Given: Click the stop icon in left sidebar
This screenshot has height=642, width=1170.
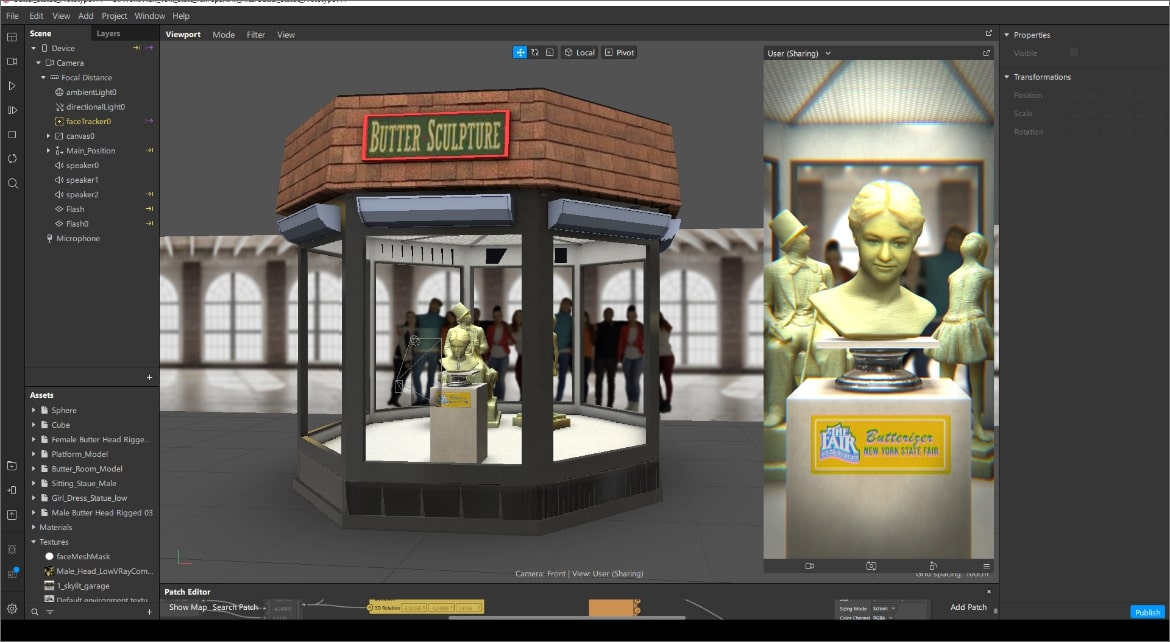Looking at the screenshot, I should [12, 134].
